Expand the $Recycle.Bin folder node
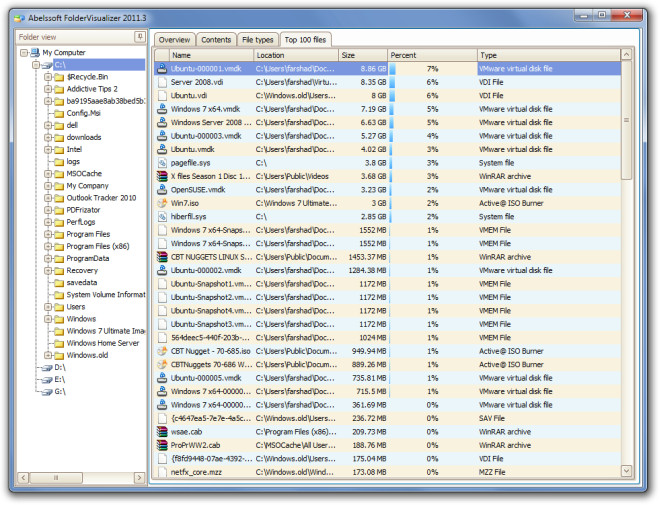 [48, 77]
